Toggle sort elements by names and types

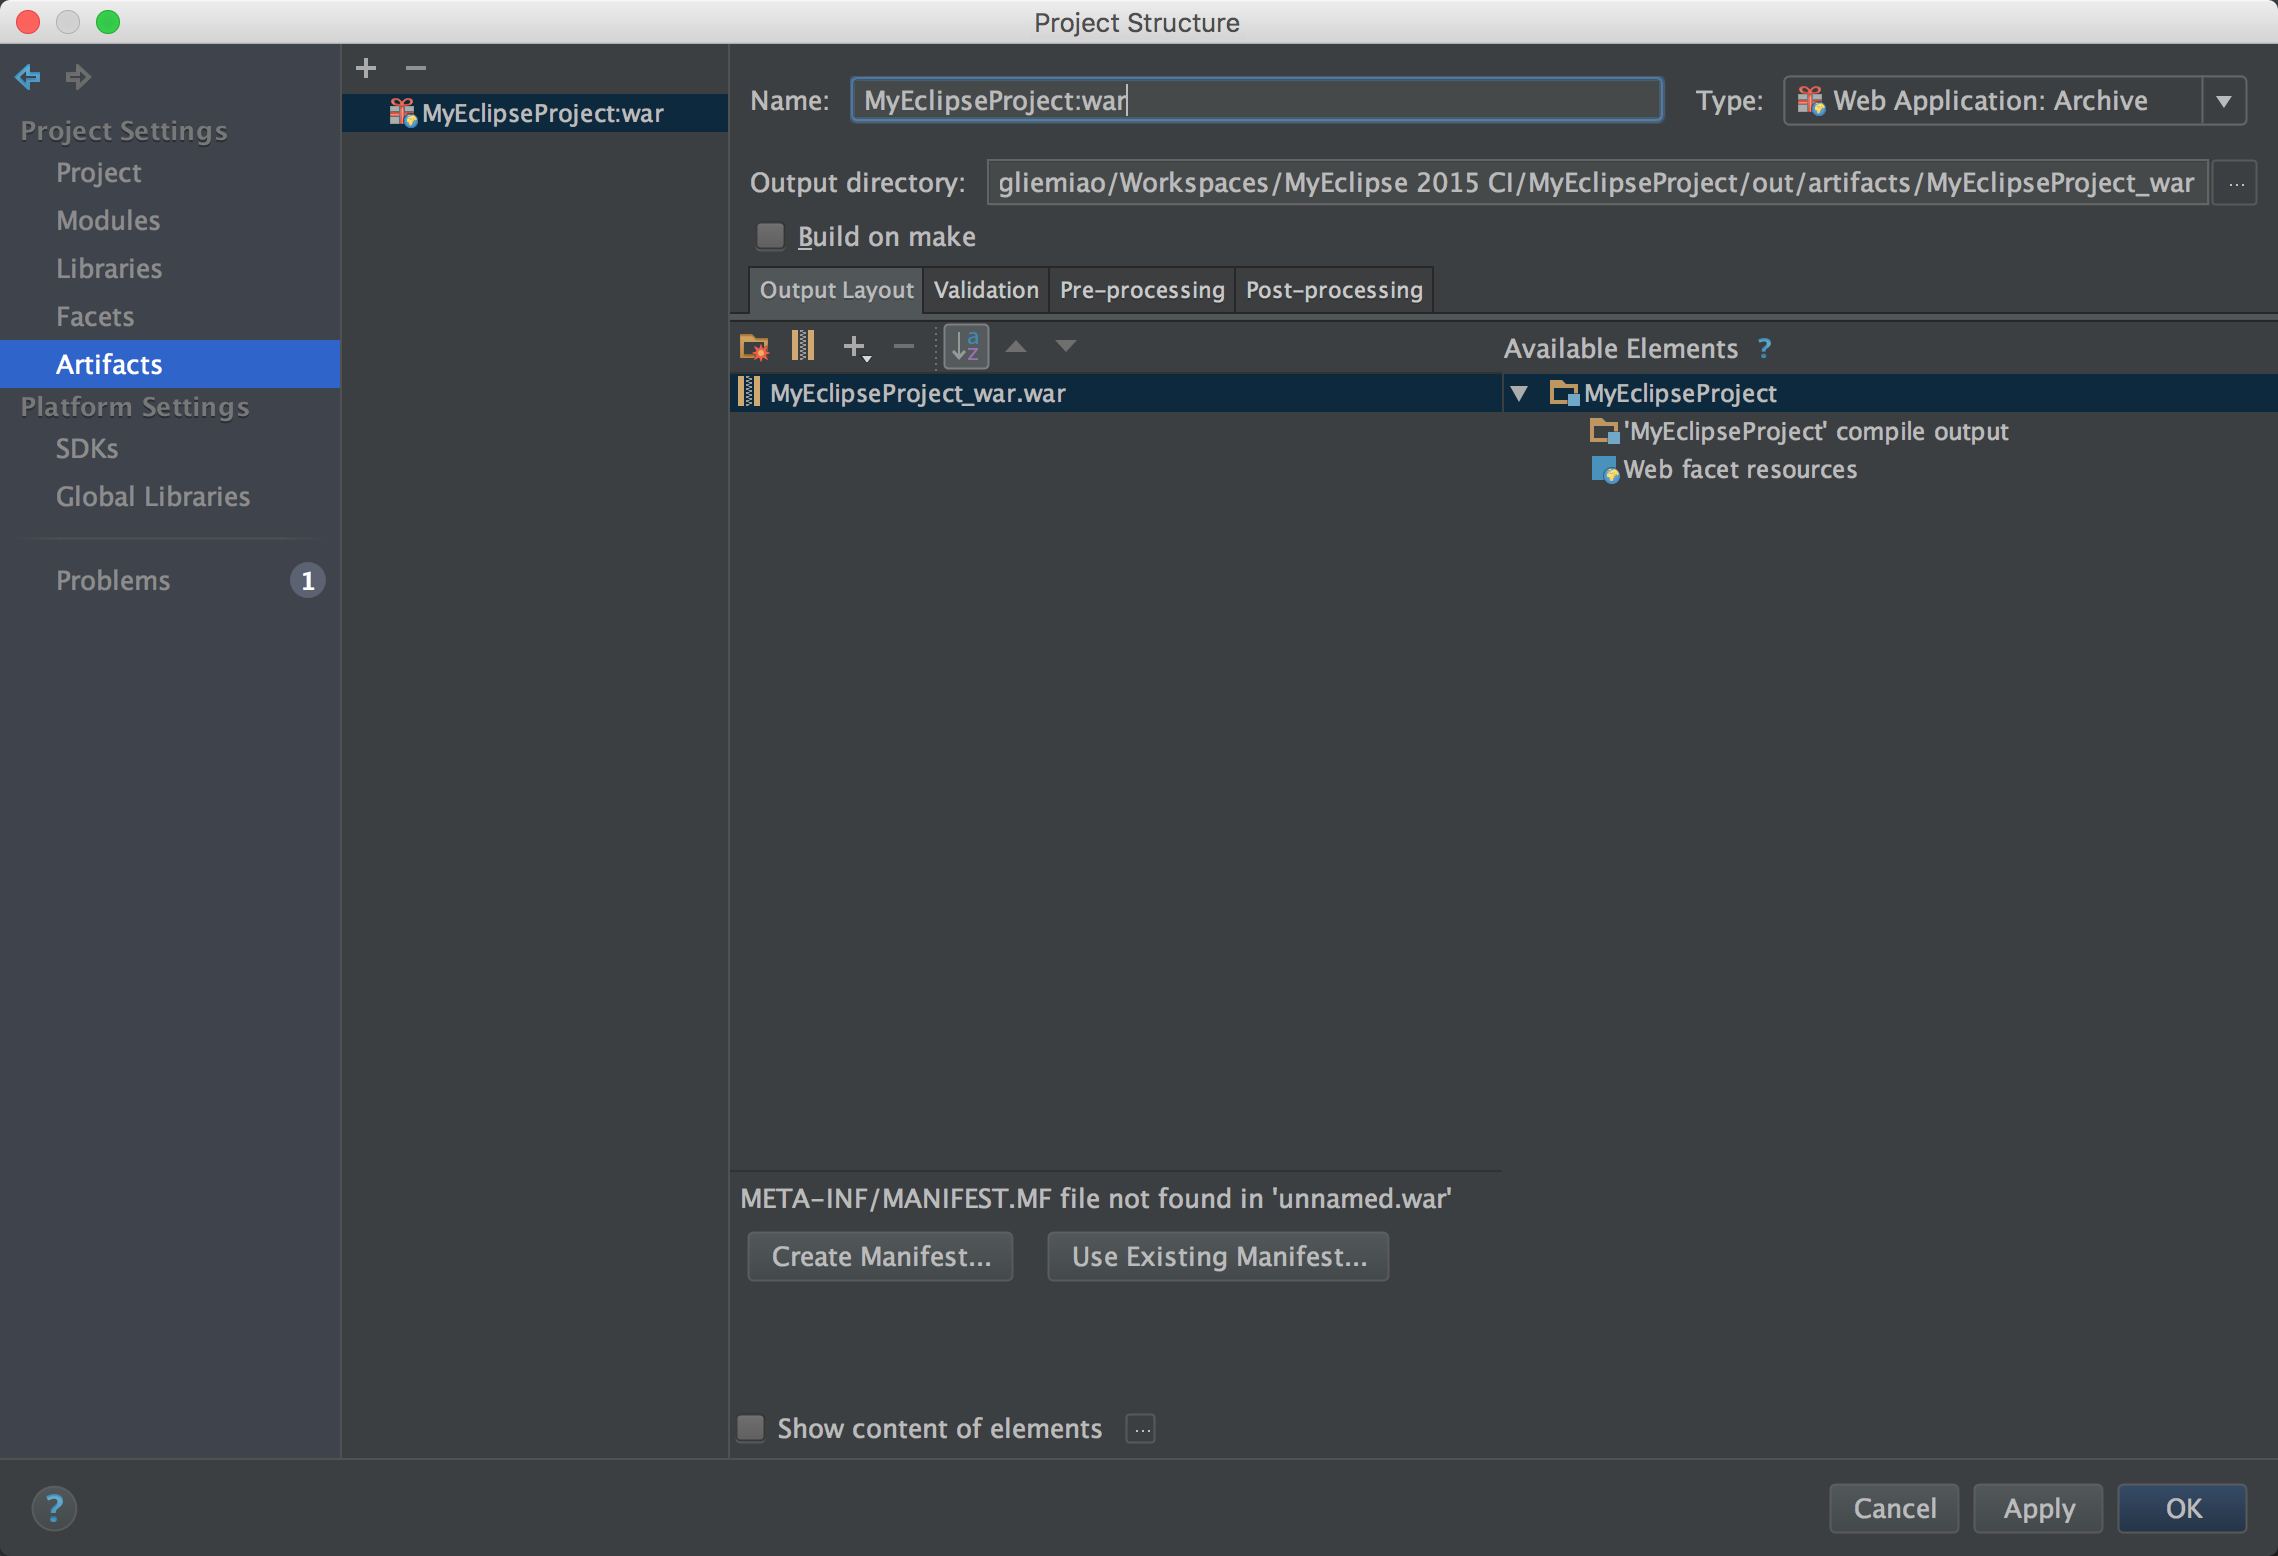pos(966,346)
